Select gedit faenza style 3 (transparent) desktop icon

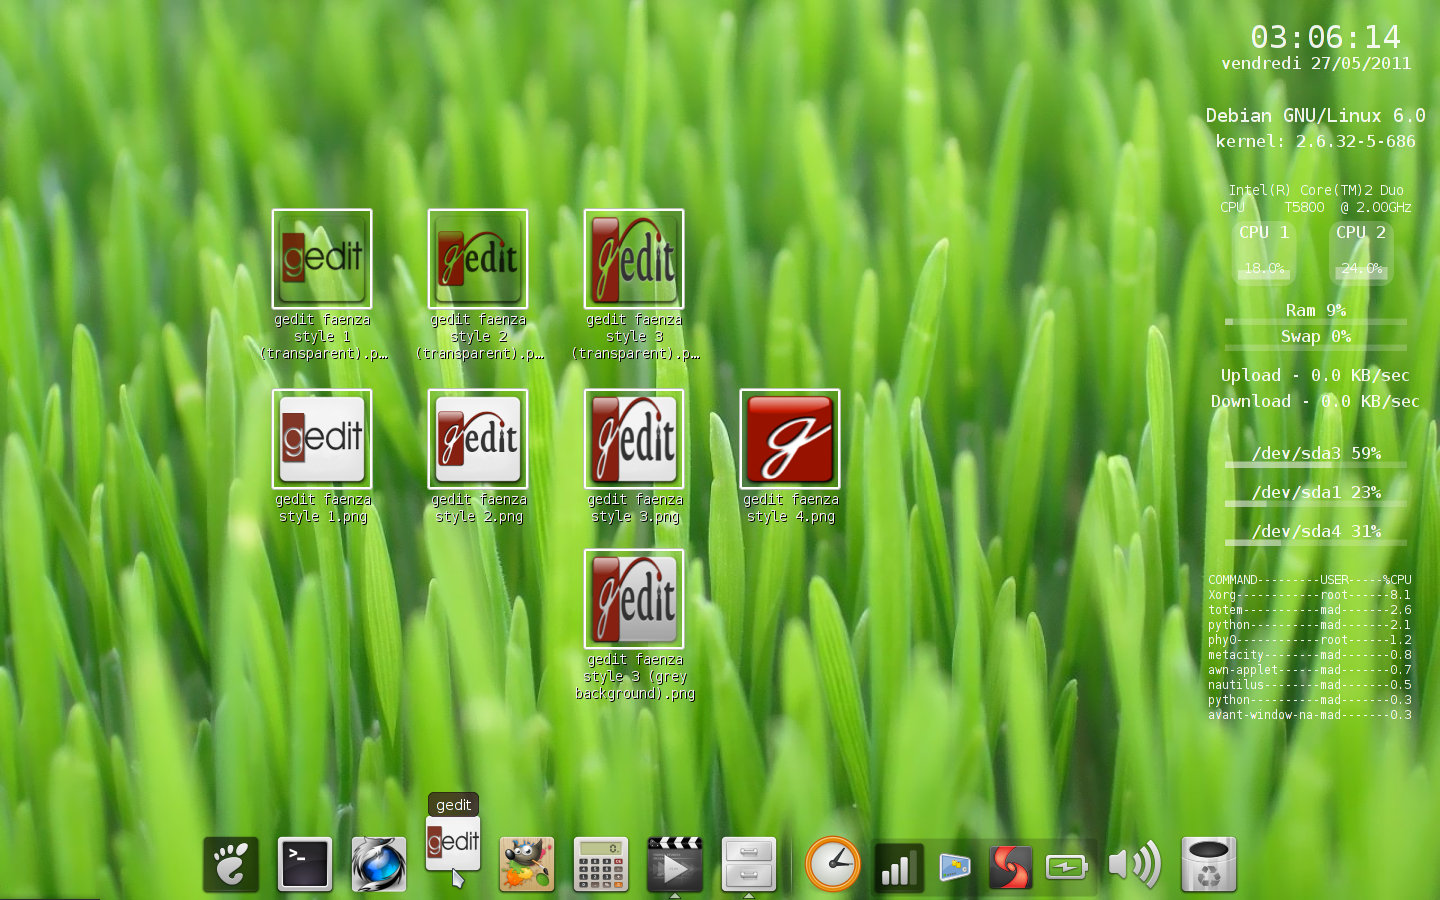[x=634, y=259]
